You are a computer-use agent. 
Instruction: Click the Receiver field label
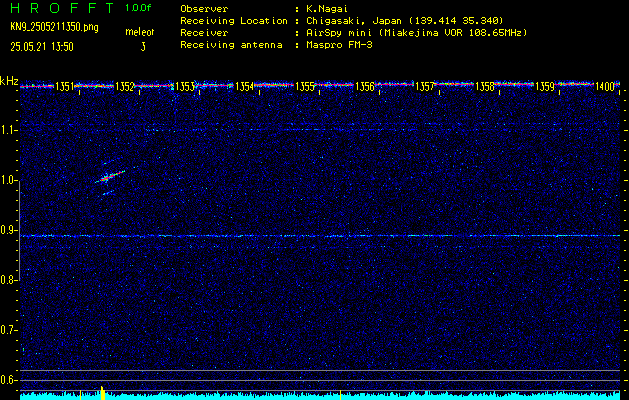tap(204, 32)
